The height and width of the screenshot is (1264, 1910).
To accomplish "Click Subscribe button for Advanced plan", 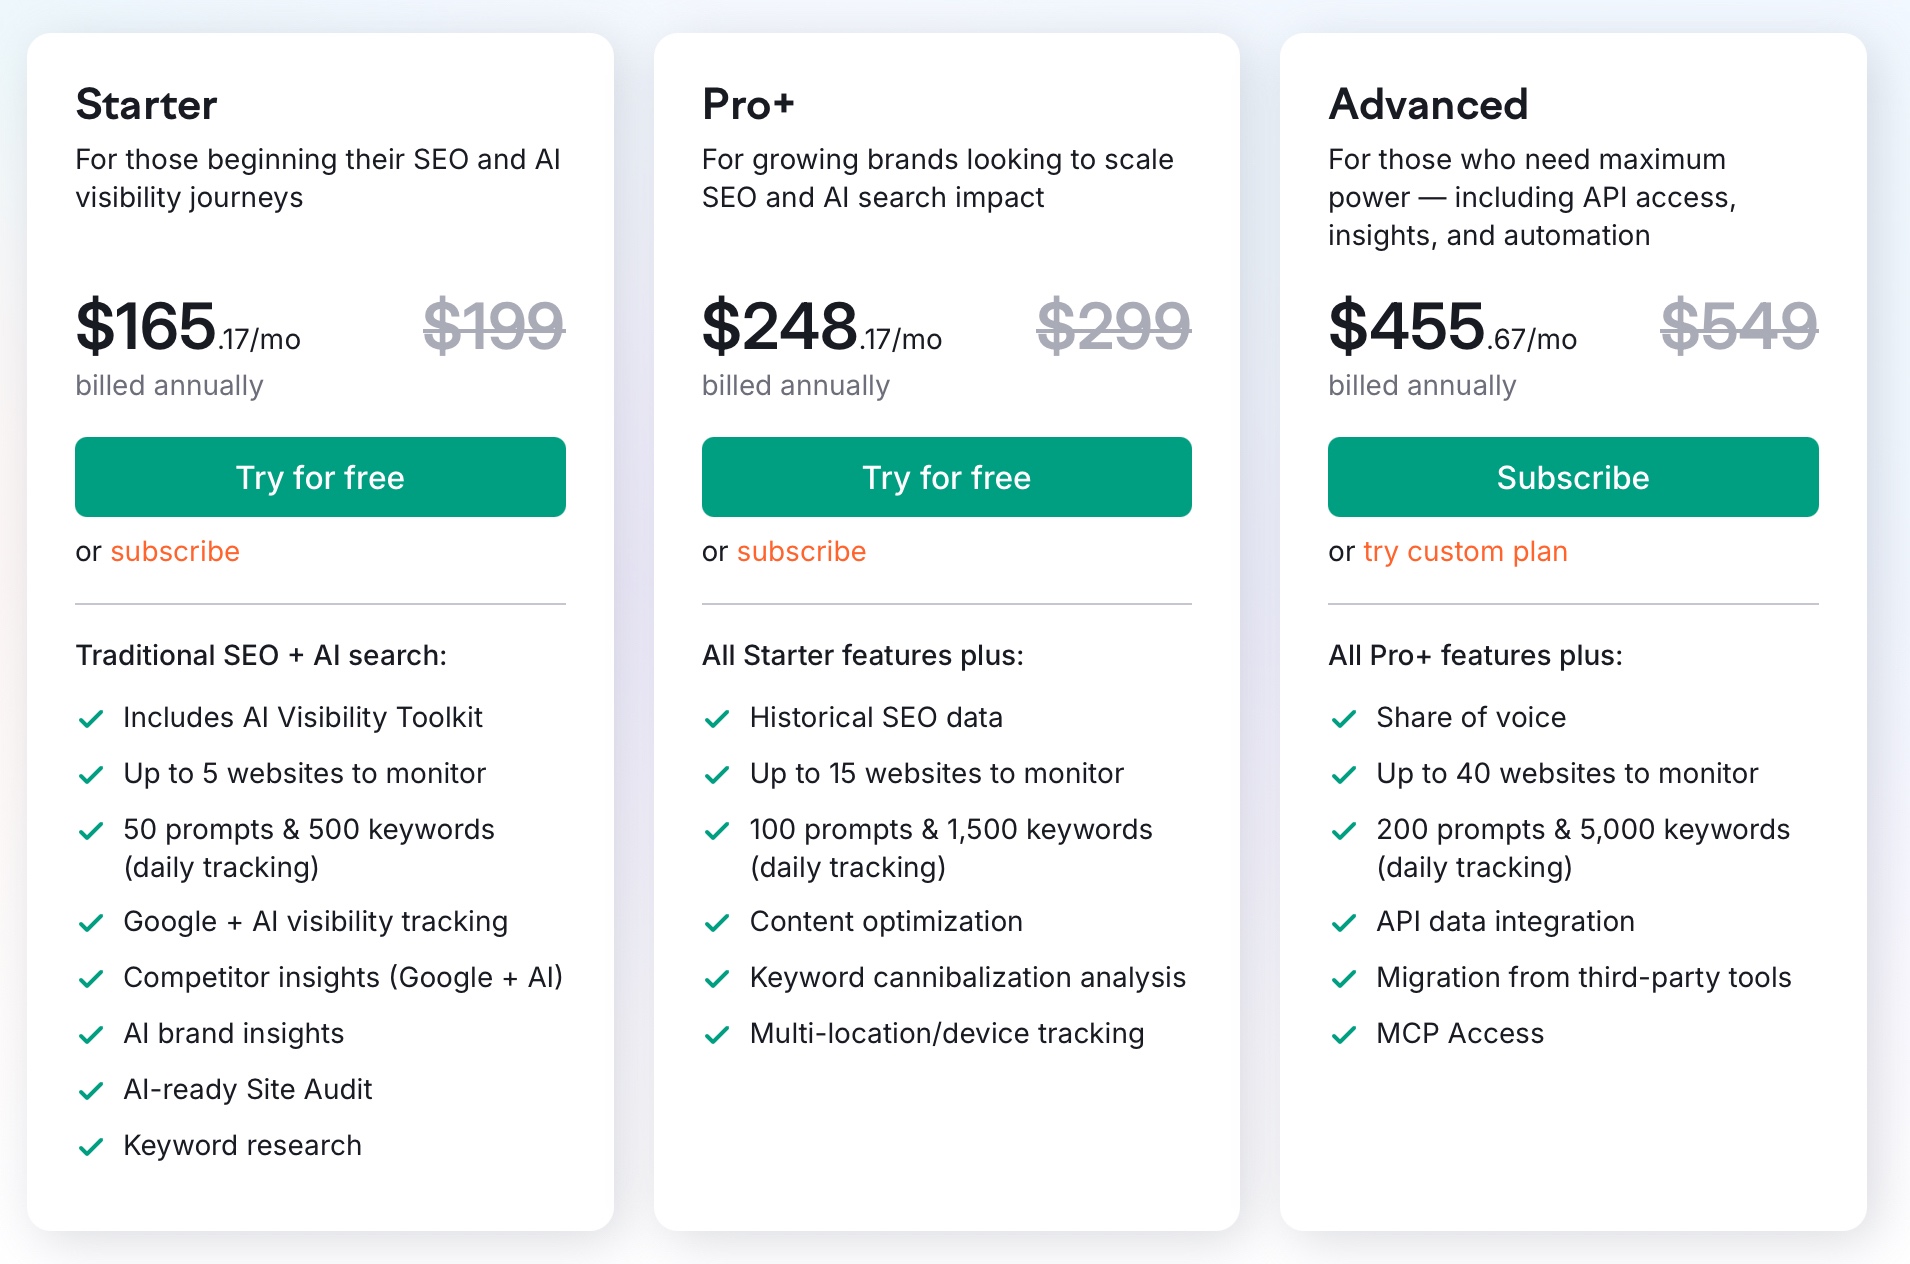I will (1572, 477).
